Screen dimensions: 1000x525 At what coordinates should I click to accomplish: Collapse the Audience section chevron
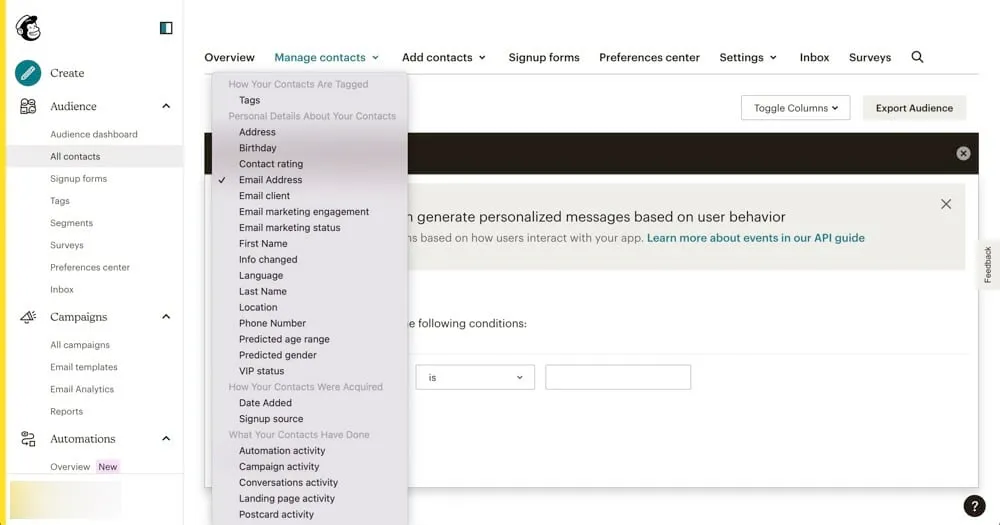[x=166, y=106]
